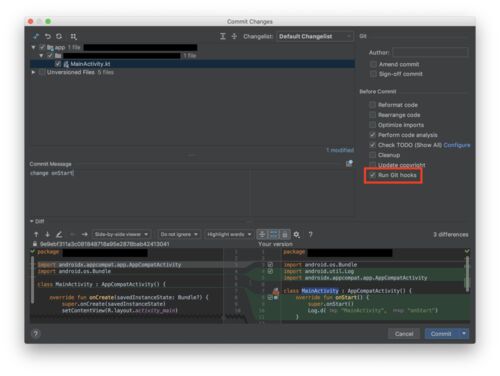
Task: Click the app module folder icon
Action: click(x=50, y=47)
